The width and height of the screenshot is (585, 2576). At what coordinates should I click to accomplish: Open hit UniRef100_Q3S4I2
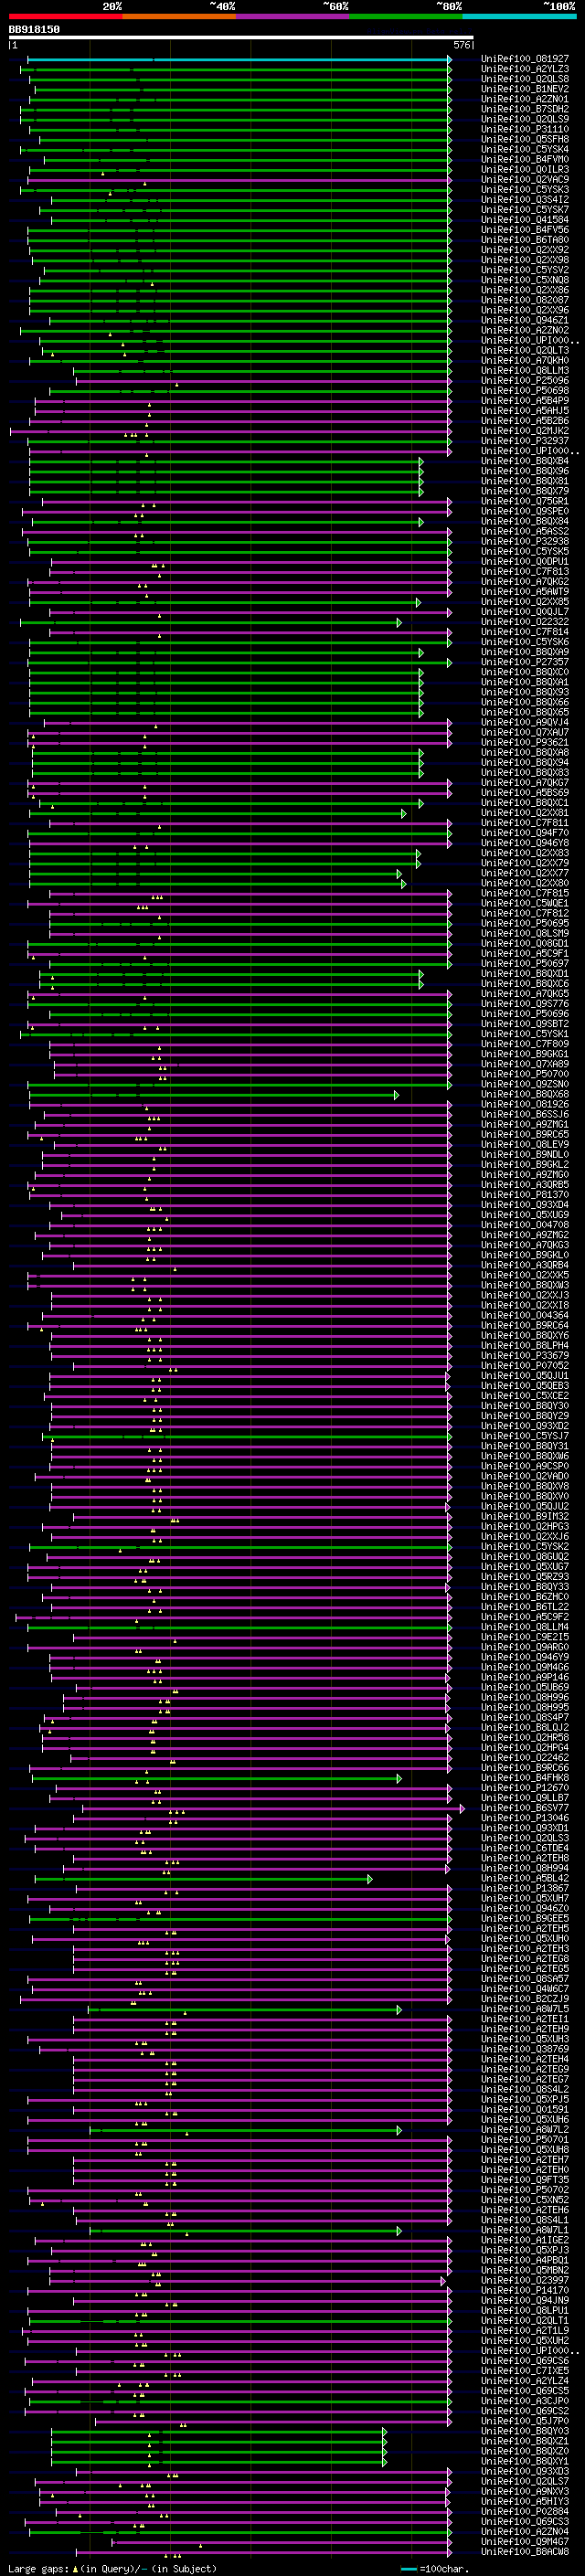point(525,199)
